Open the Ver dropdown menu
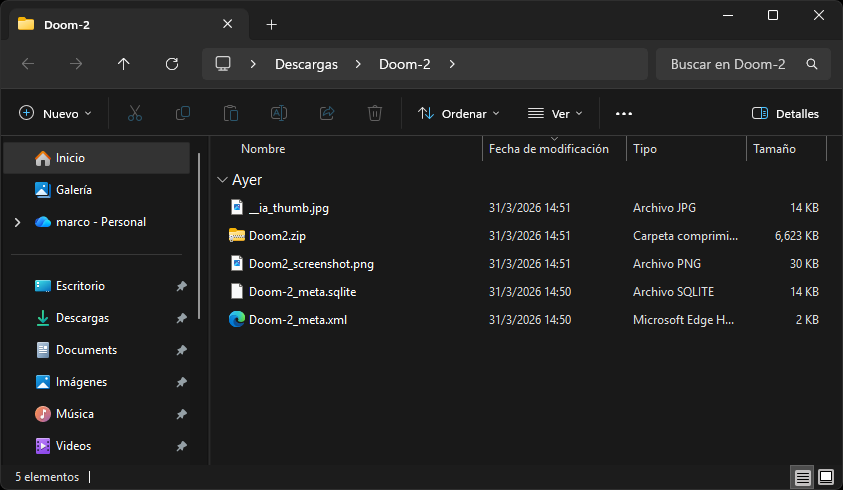 click(555, 114)
